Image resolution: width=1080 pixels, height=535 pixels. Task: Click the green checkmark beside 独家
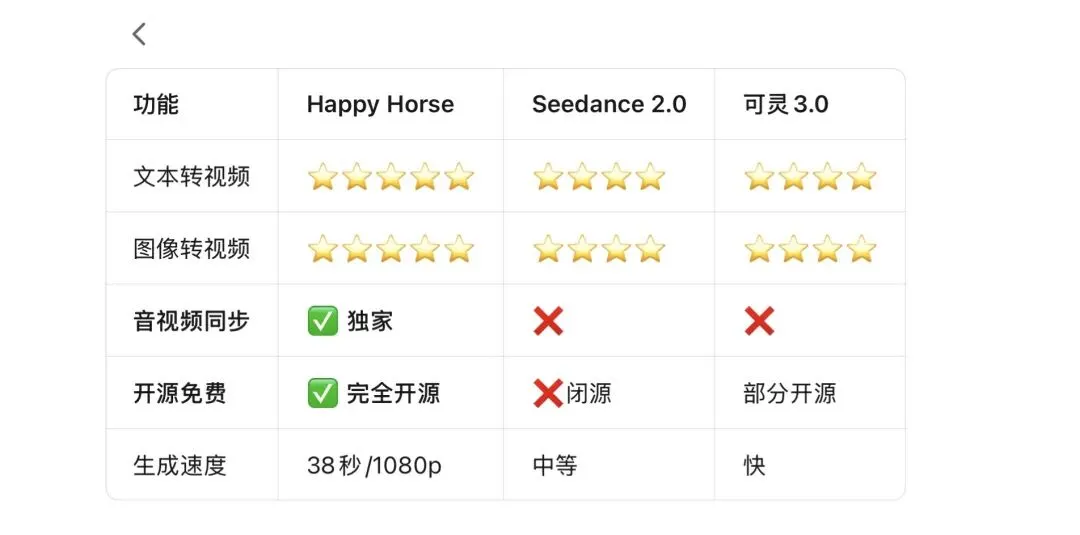pyautogui.click(x=322, y=322)
